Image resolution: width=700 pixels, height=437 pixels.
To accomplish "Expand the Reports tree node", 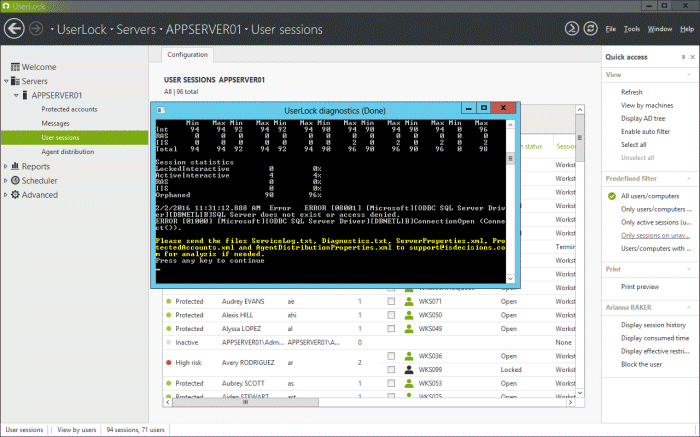I will [5, 166].
